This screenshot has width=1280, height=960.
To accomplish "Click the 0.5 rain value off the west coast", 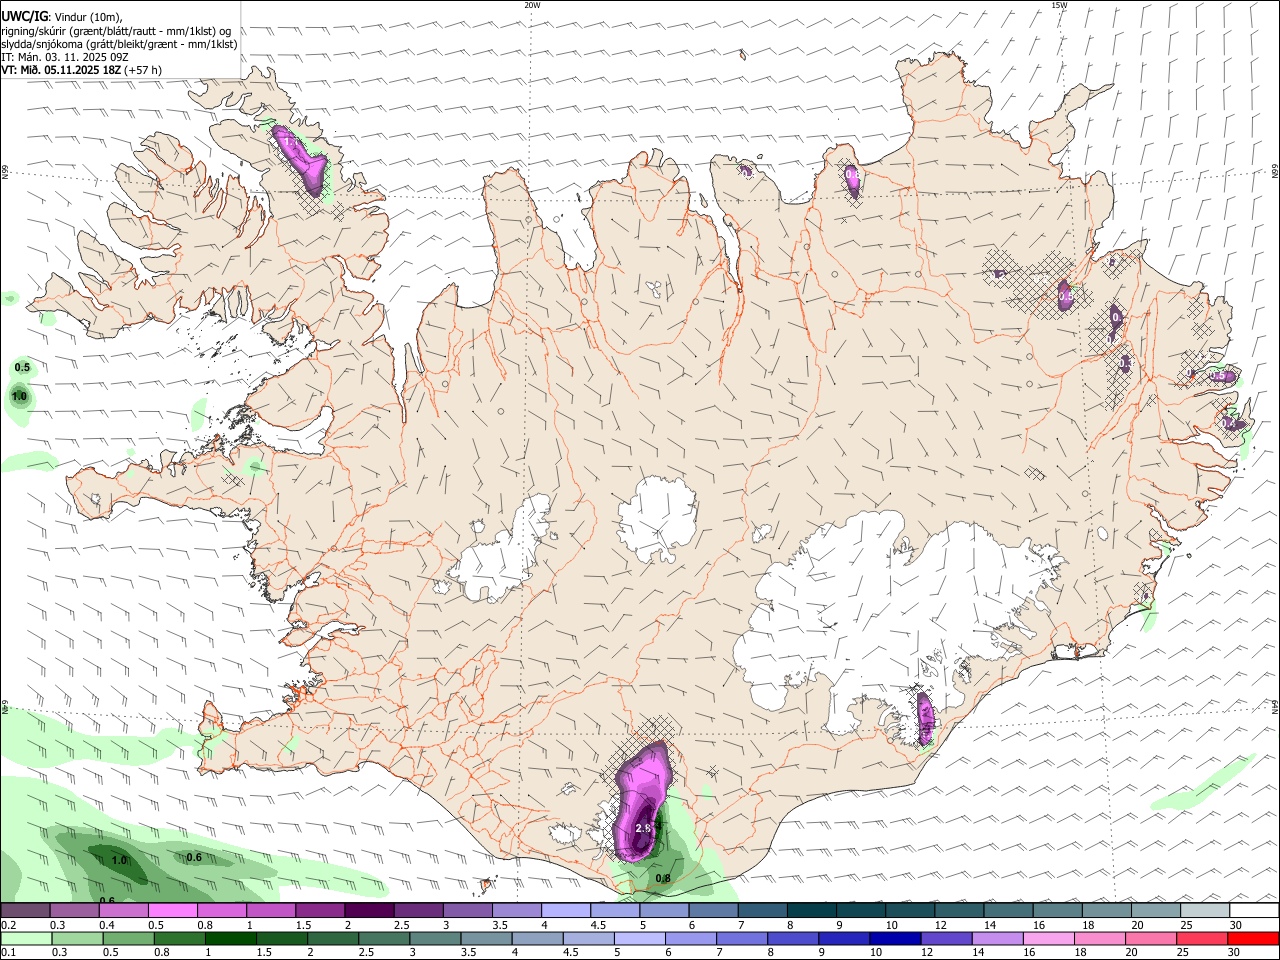I will click(x=22, y=368).
